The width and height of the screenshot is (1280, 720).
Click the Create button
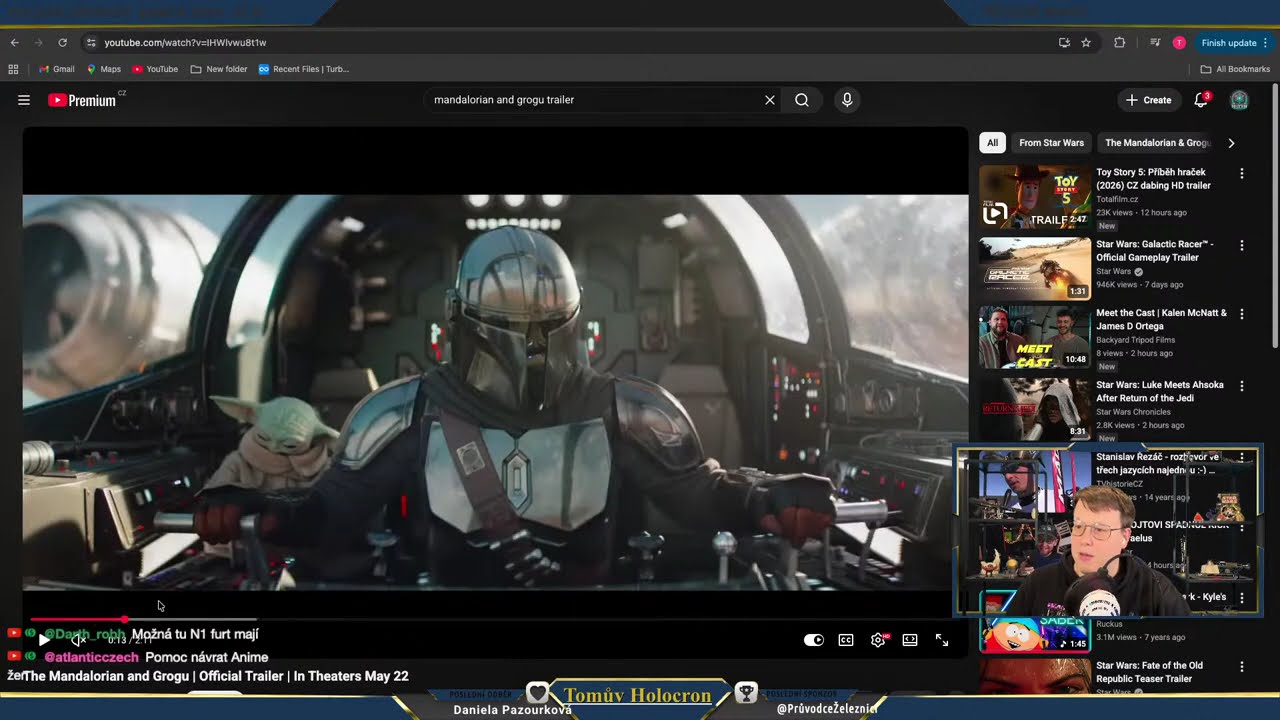pyautogui.click(x=1148, y=100)
